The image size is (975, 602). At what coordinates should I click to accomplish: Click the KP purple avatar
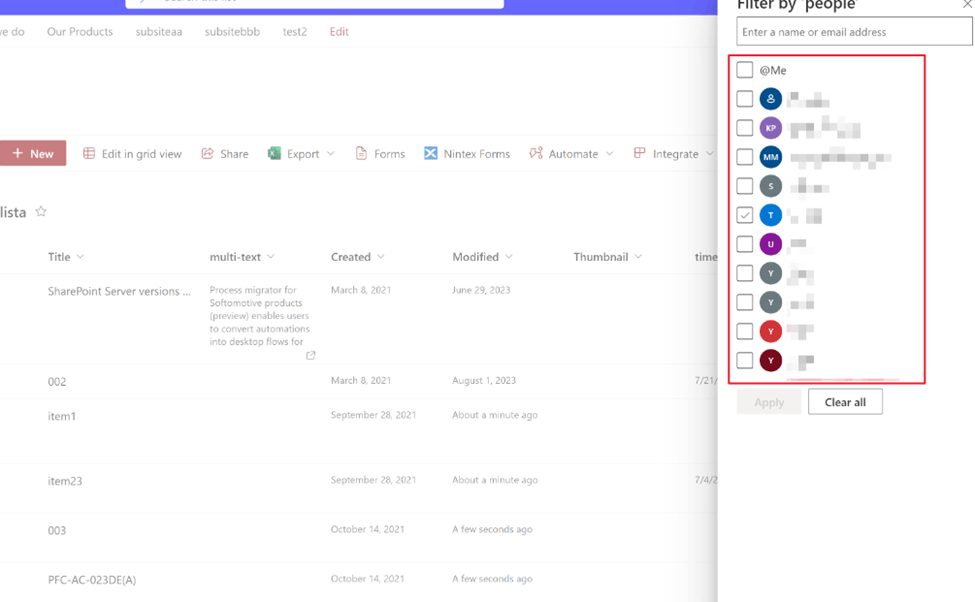[x=770, y=128]
